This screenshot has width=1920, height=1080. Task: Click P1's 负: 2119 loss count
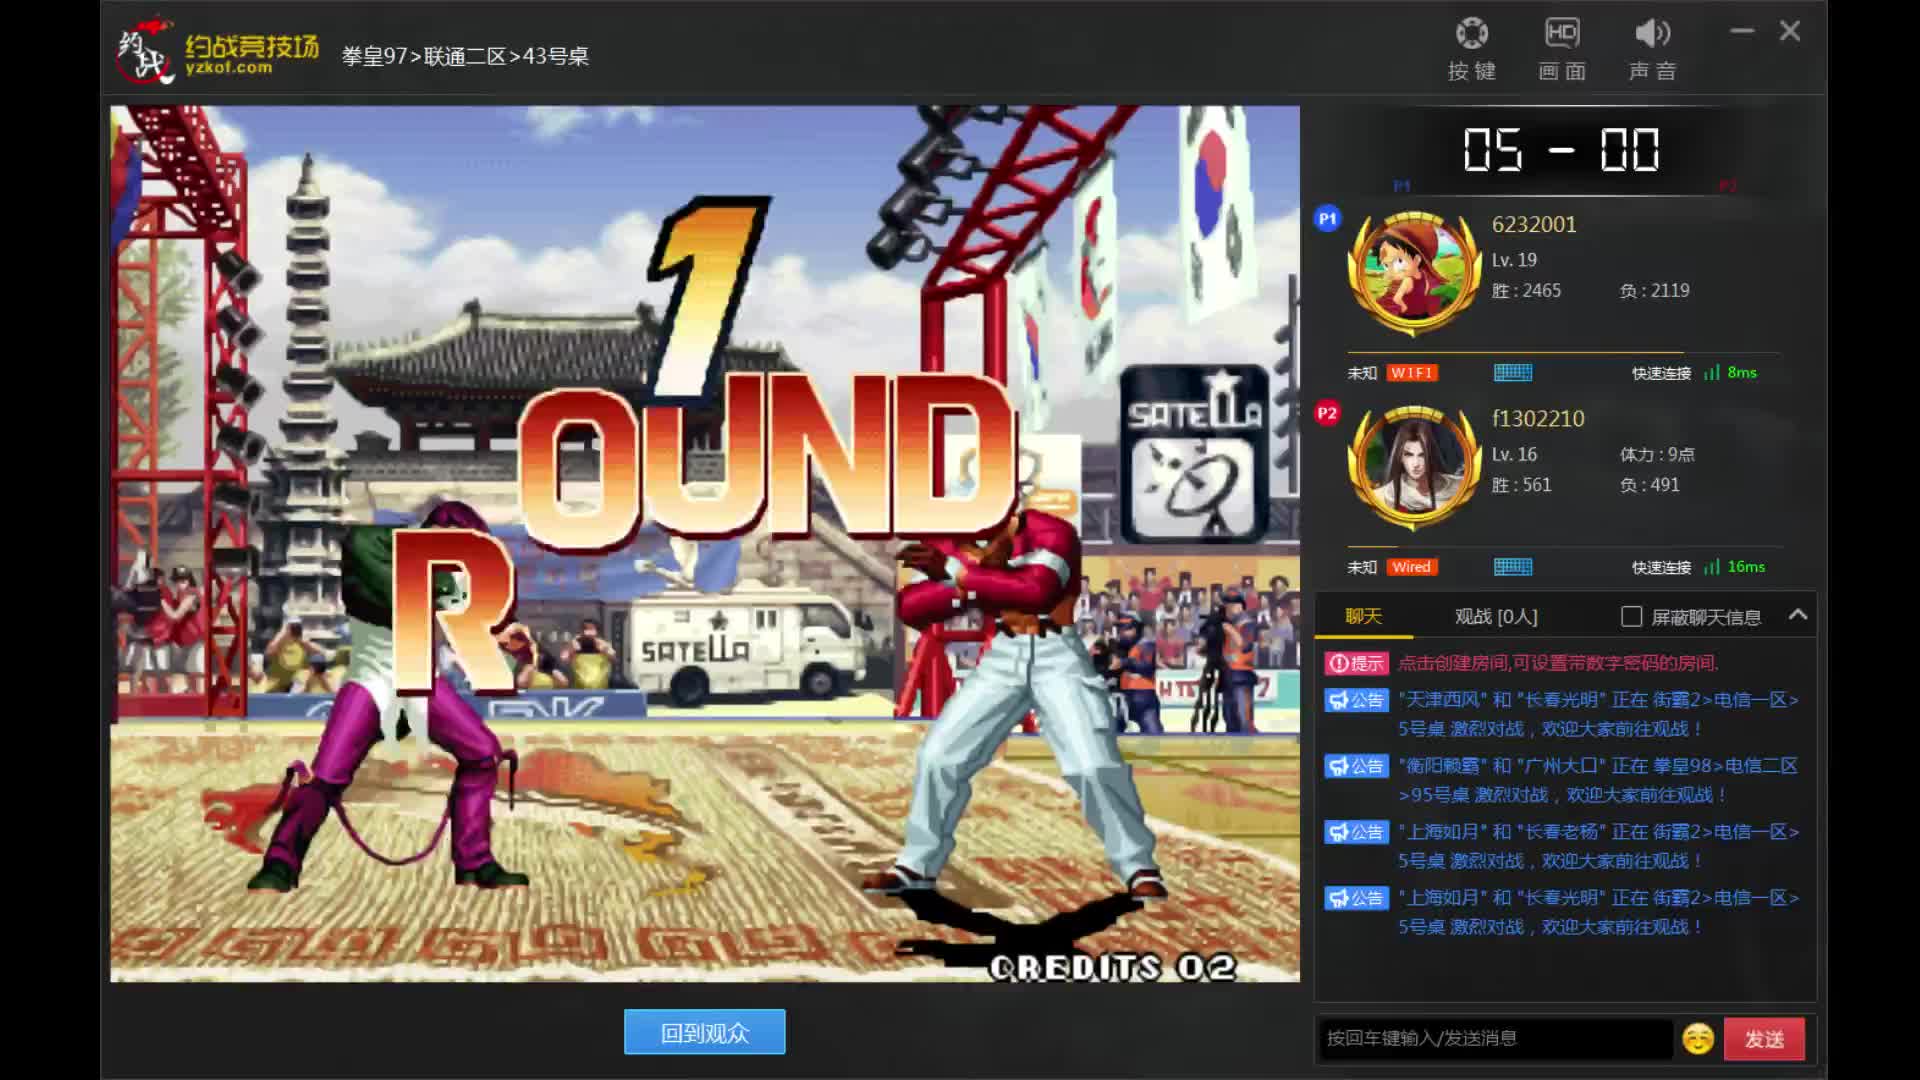point(1655,290)
